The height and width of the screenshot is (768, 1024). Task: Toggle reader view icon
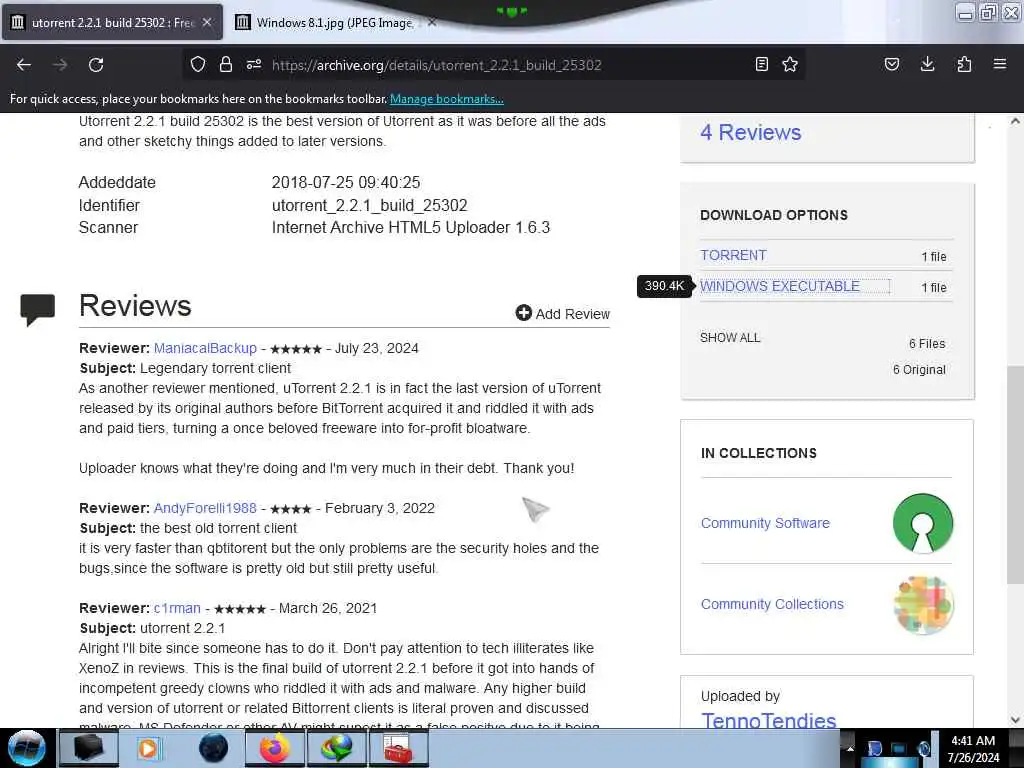point(761,64)
